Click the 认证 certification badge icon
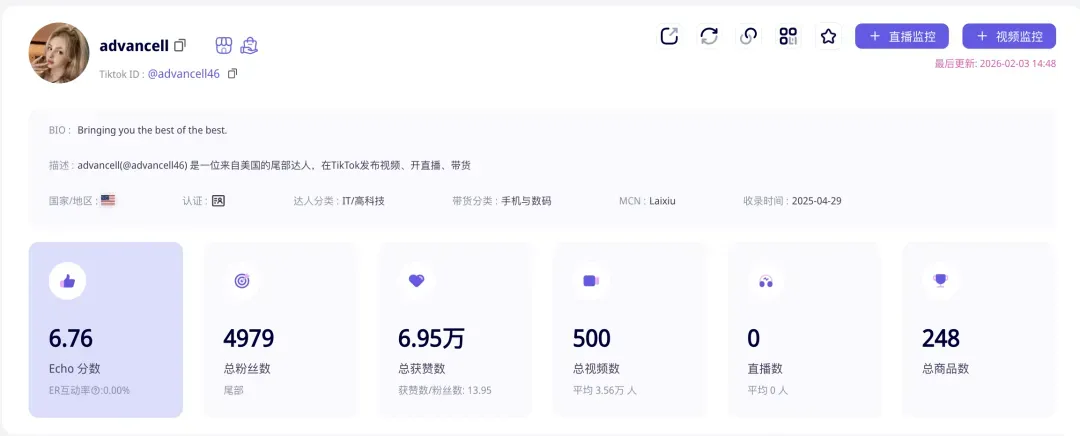The height and width of the screenshot is (436, 1080). tap(218, 201)
